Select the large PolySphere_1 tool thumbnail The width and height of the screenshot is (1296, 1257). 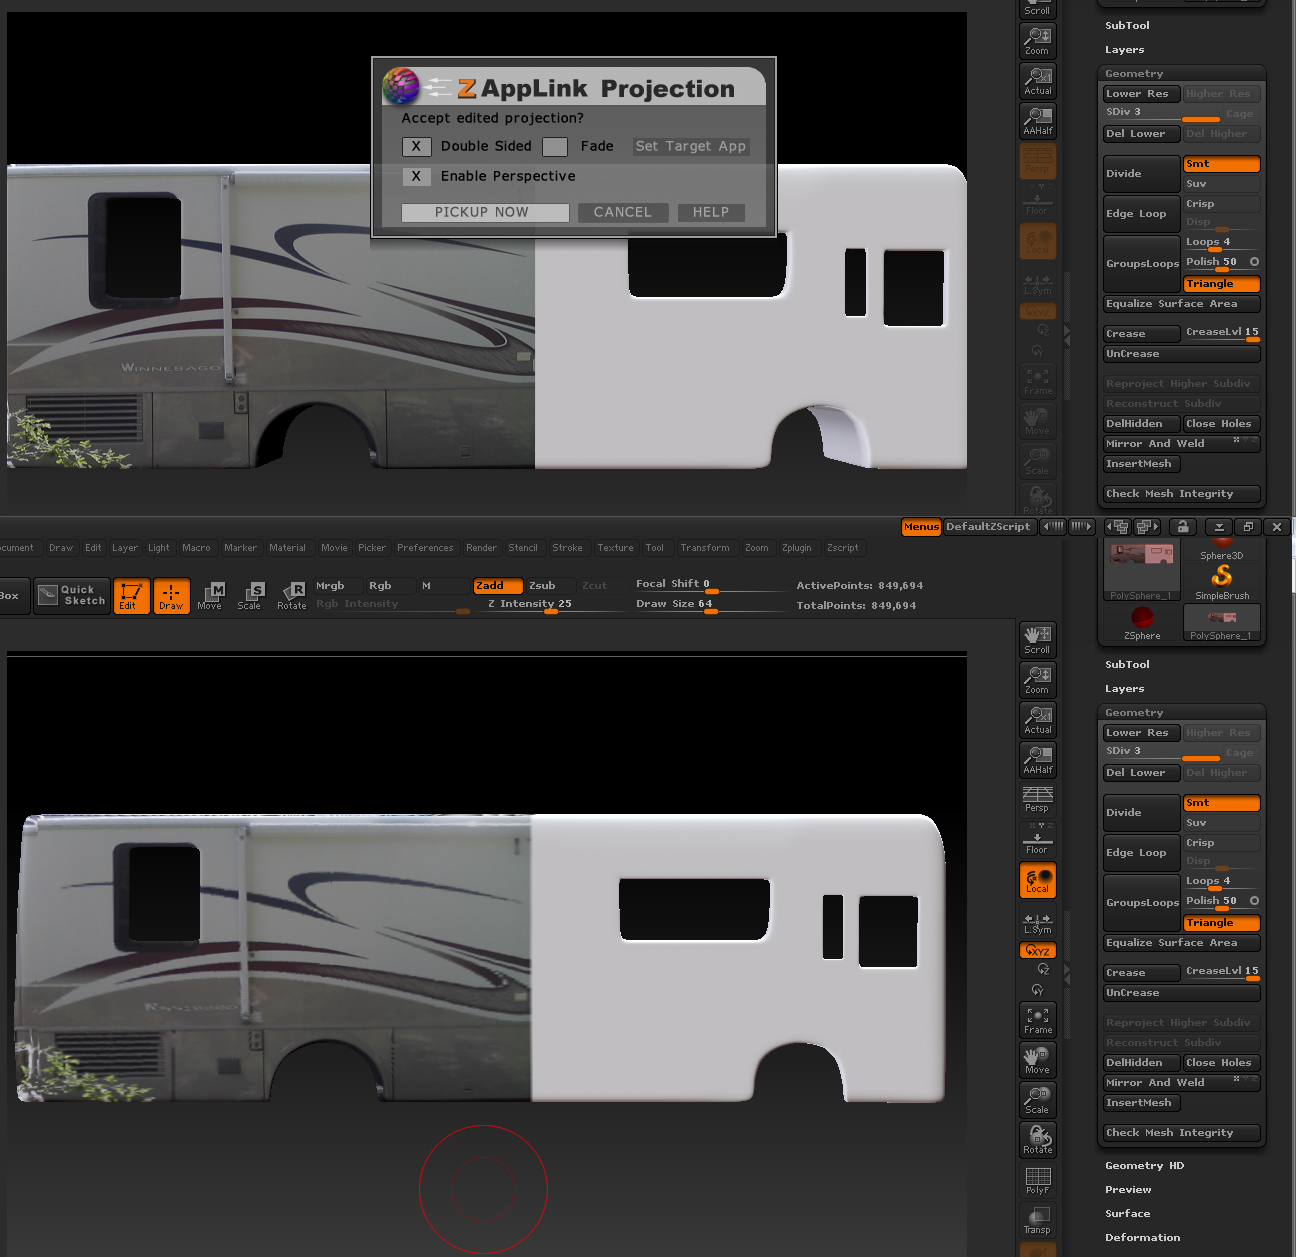1141,569
